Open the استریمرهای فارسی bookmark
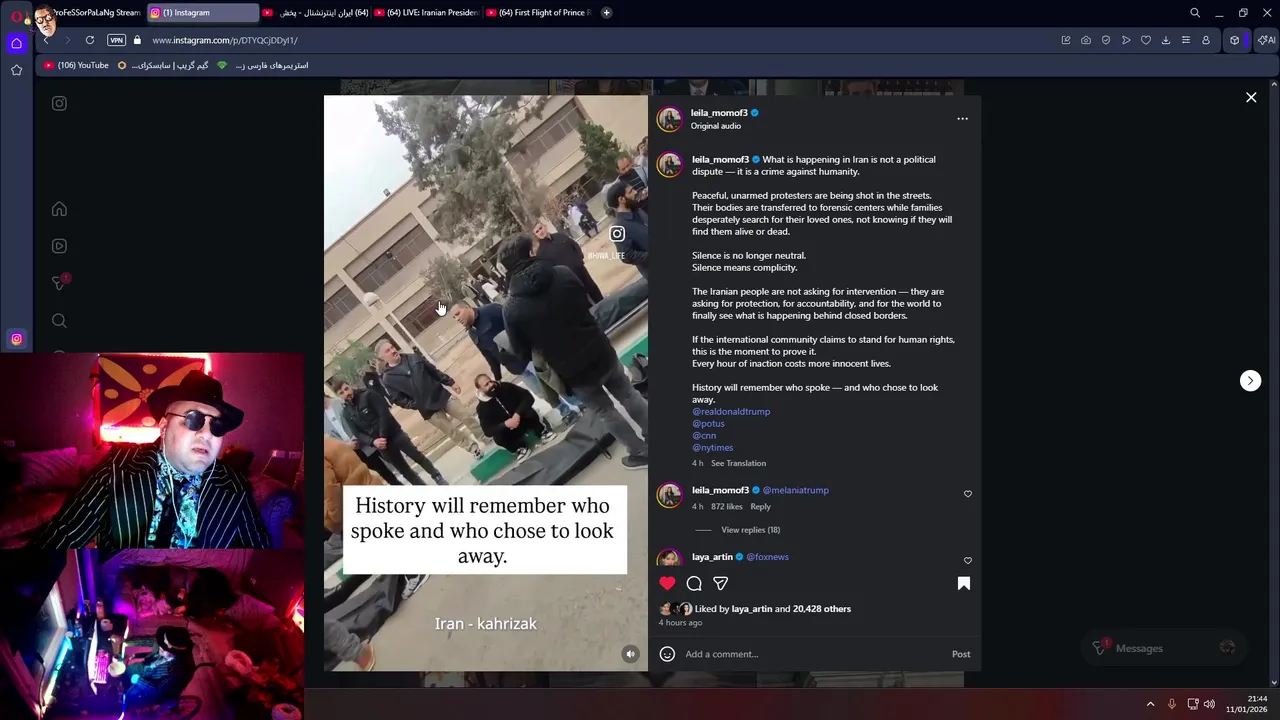 point(263,65)
